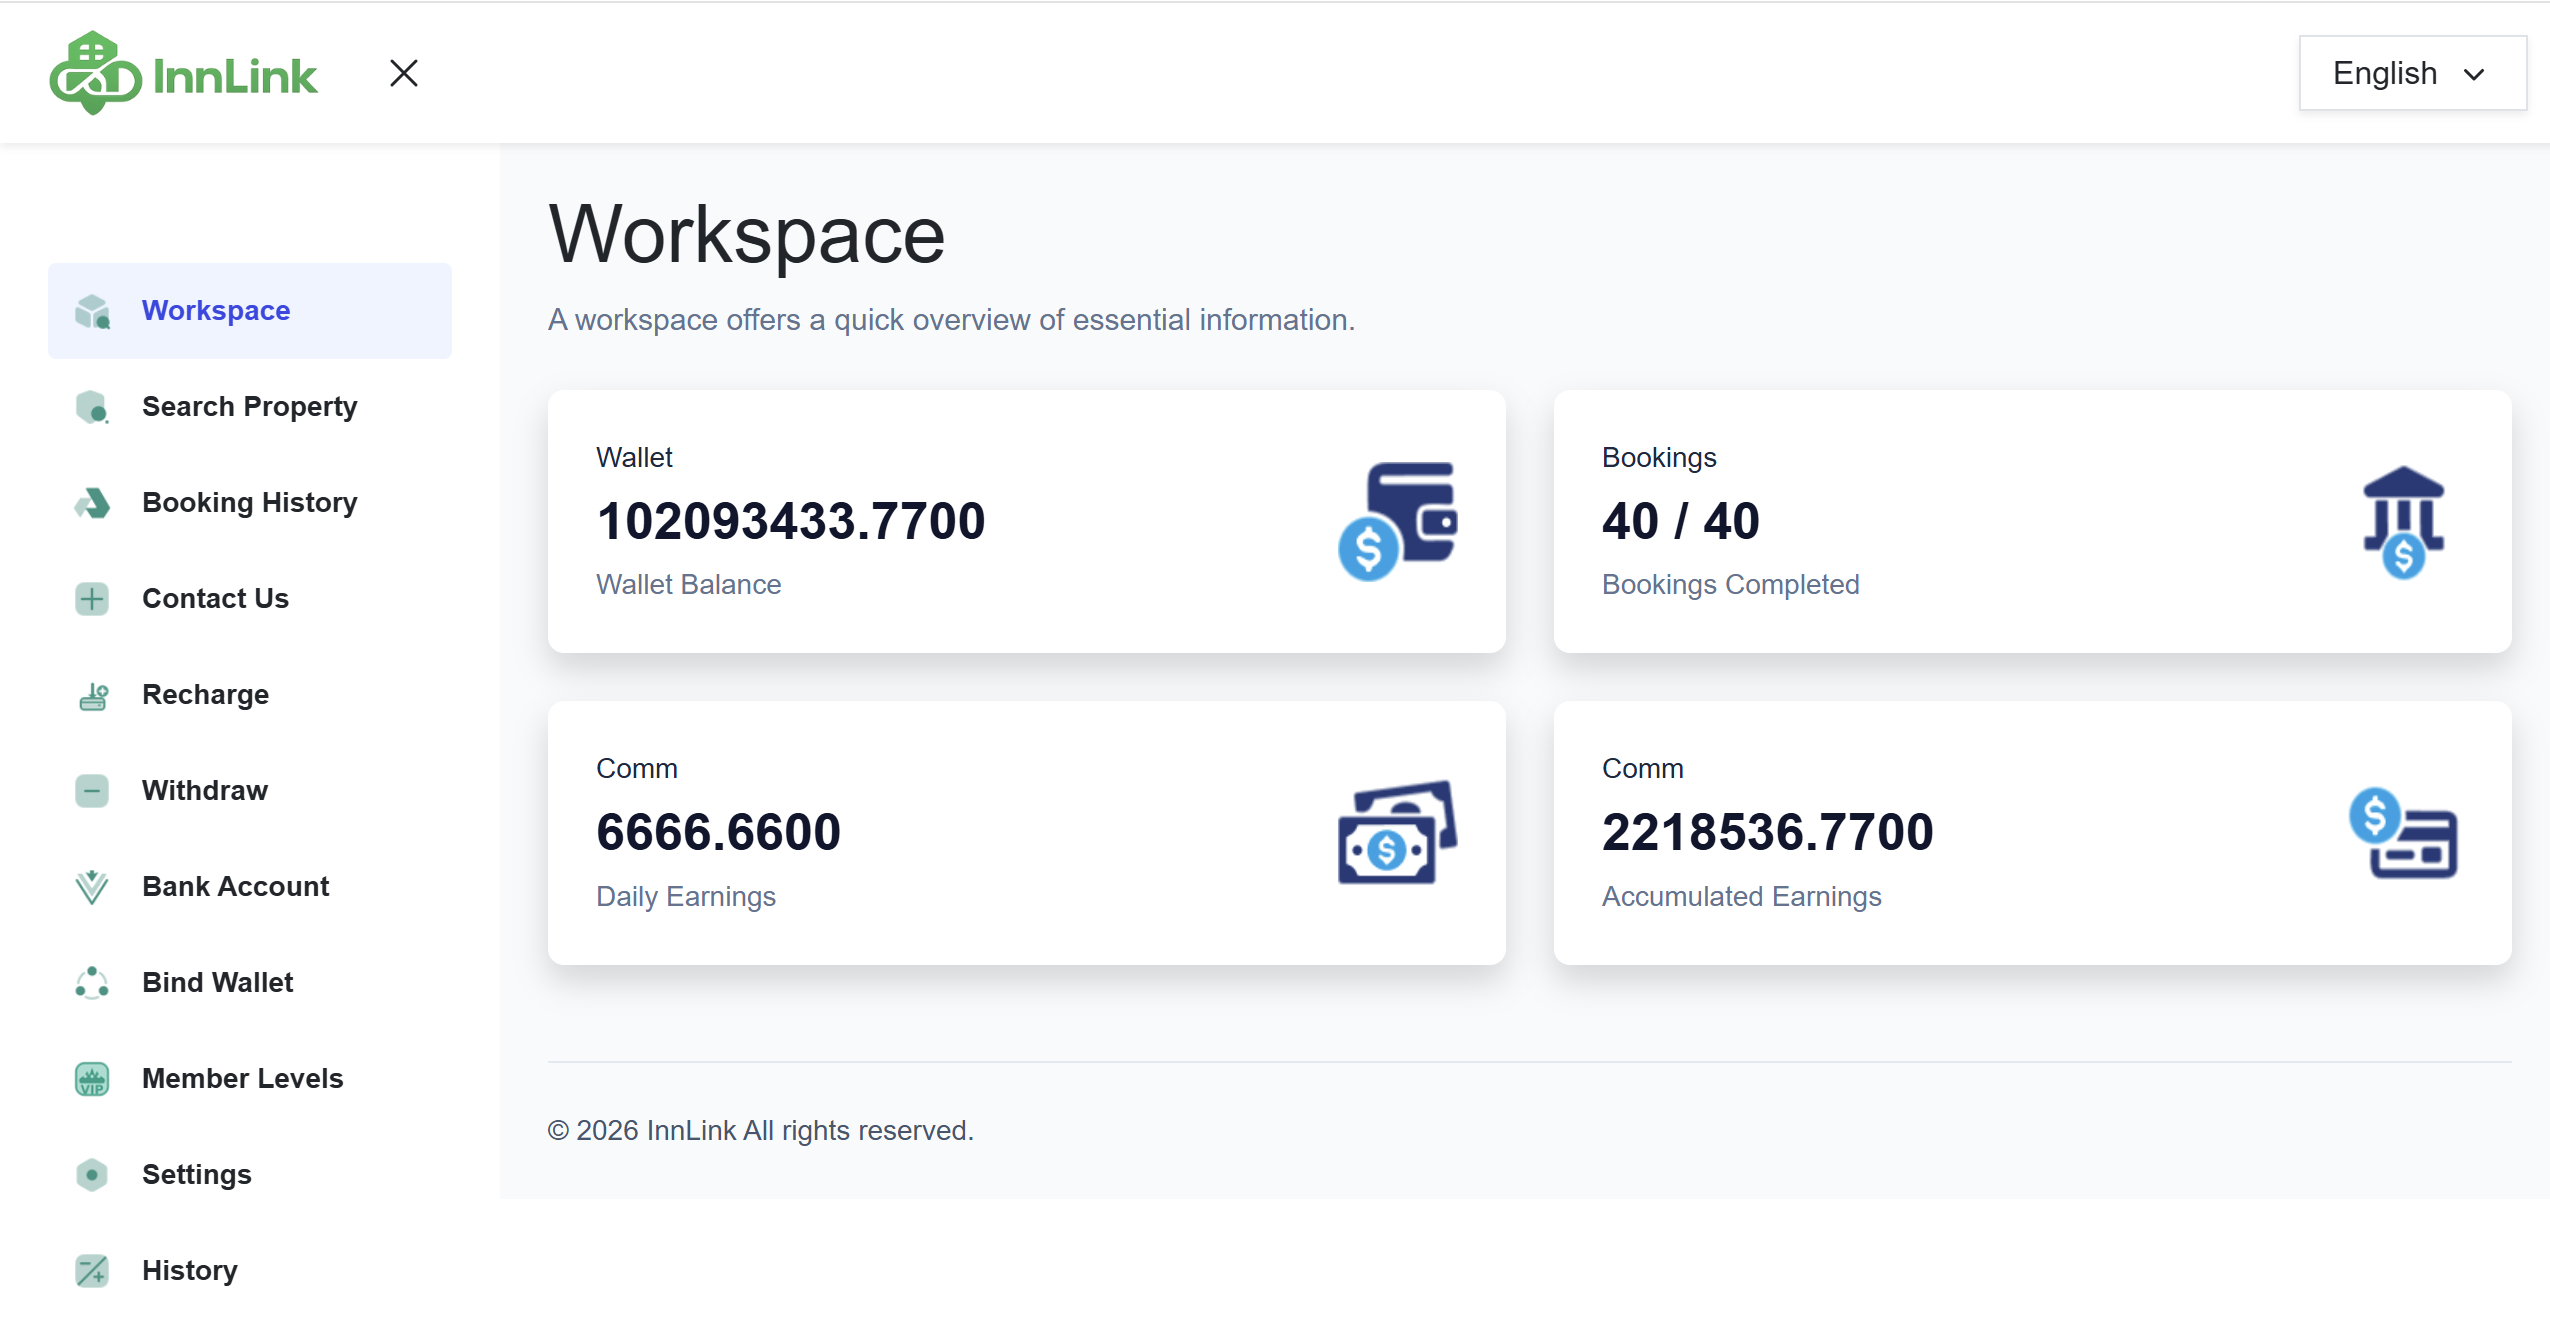Click the Member Levels VIP icon
The width and height of the screenshot is (2550, 1321).
tap(92, 1079)
